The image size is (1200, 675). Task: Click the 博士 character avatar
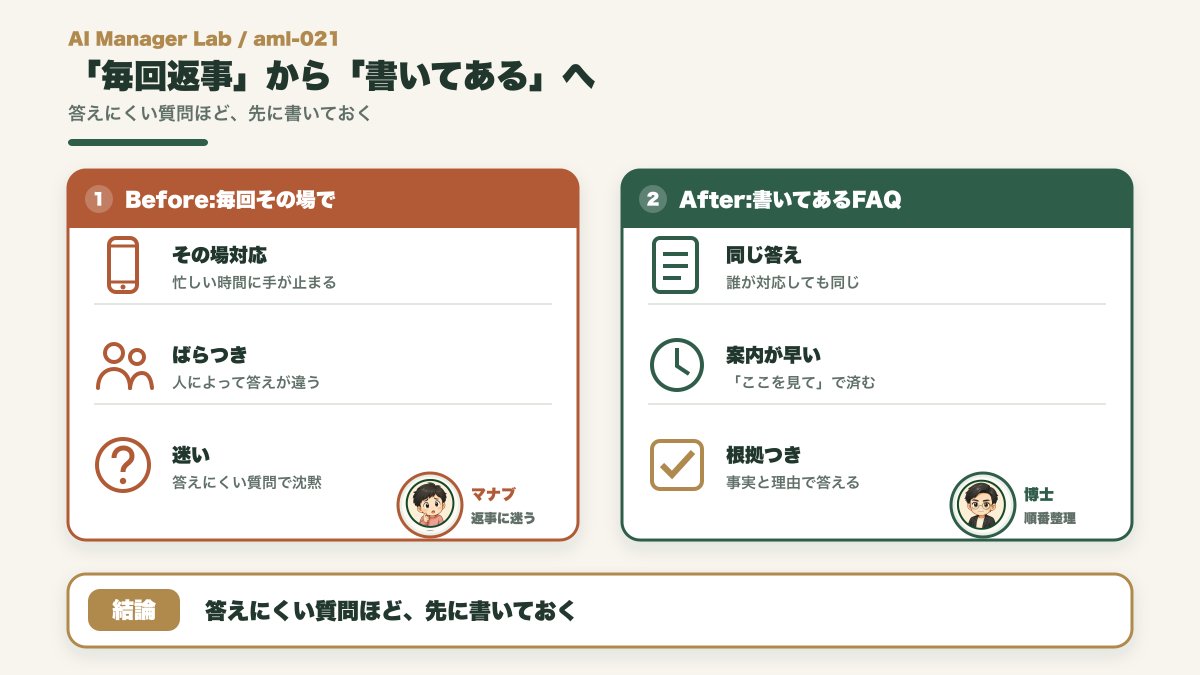coord(982,505)
